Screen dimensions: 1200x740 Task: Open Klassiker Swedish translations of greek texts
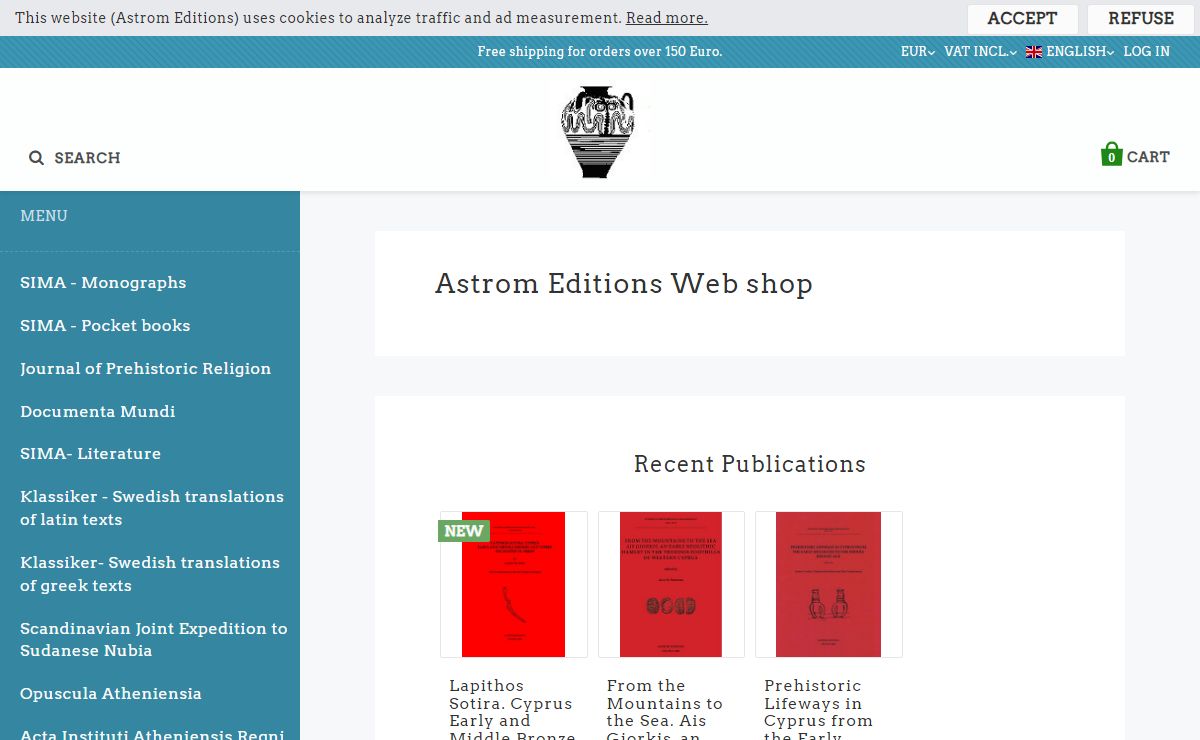(150, 574)
